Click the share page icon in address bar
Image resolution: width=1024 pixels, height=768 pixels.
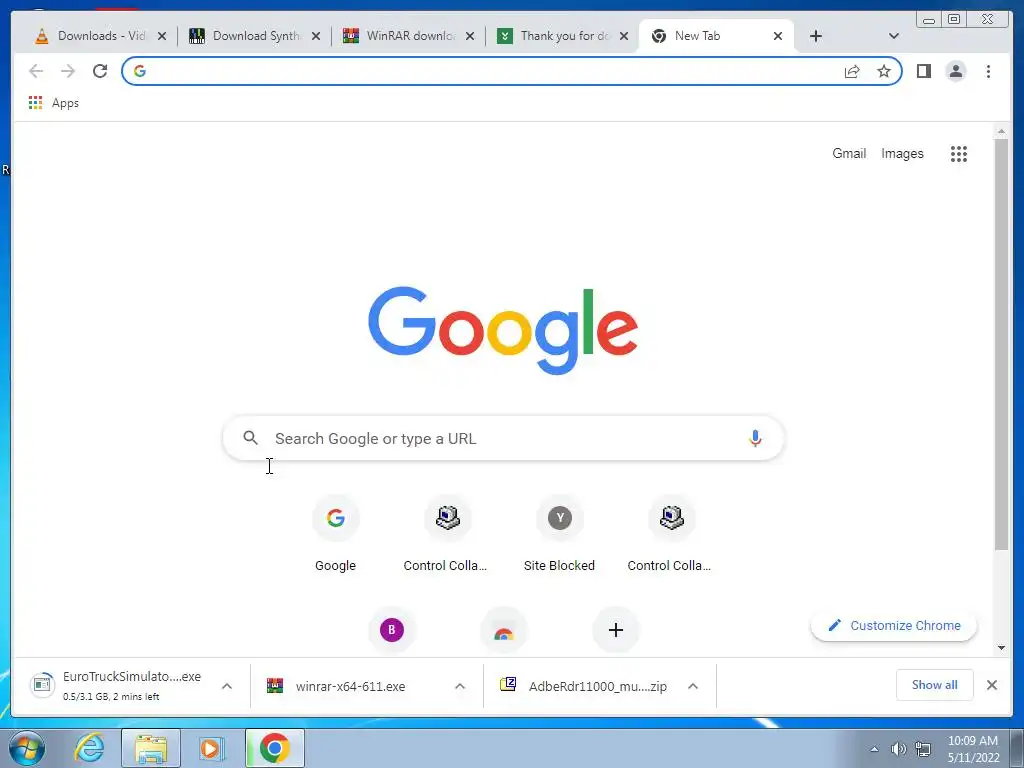click(x=852, y=71)
